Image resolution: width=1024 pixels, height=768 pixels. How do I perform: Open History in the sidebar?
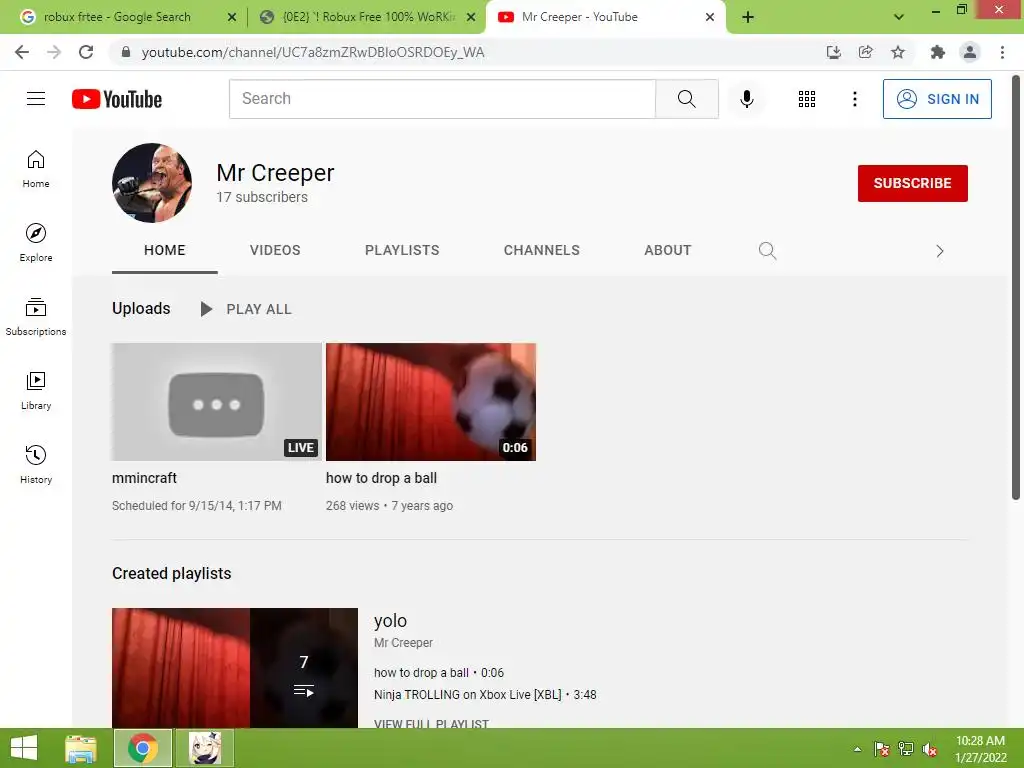[x=36, y=464]
